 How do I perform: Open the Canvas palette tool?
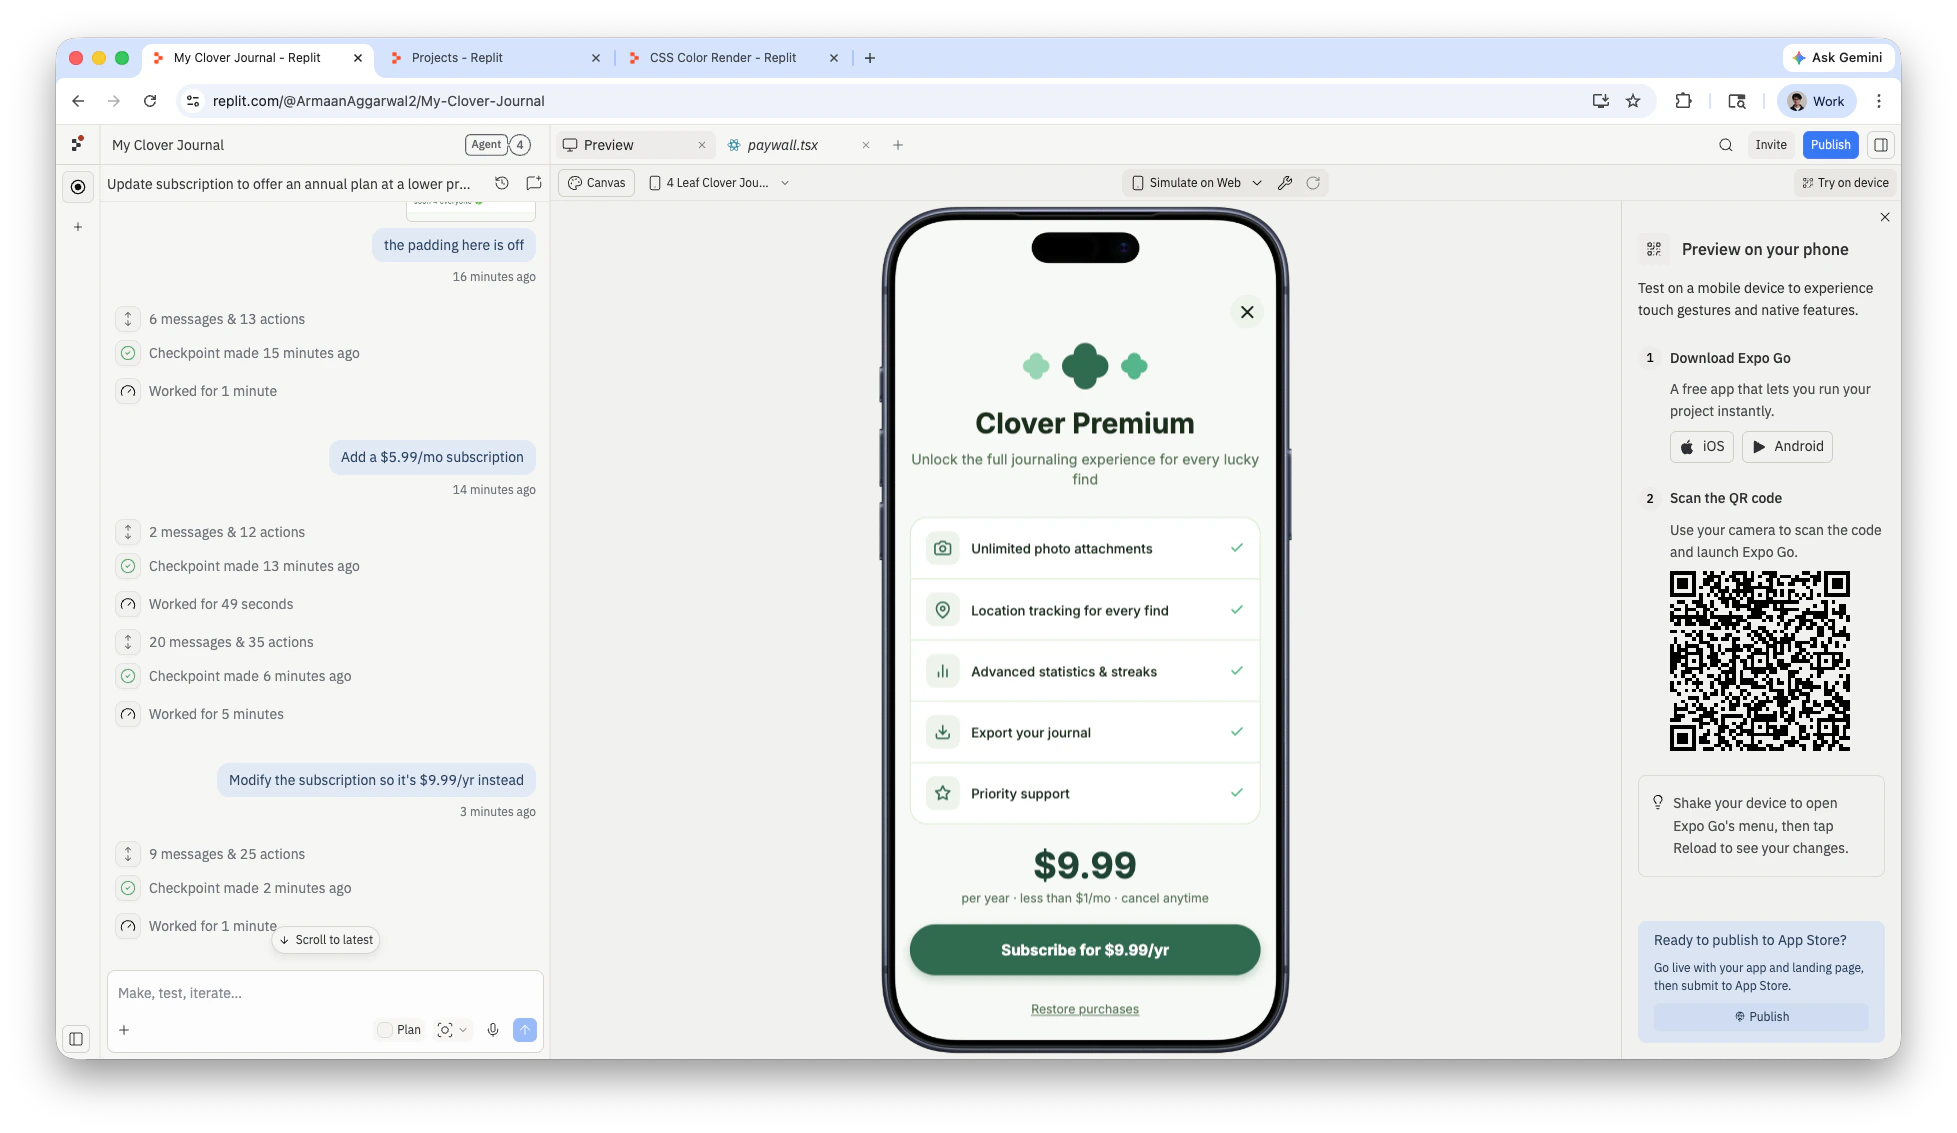596,182
